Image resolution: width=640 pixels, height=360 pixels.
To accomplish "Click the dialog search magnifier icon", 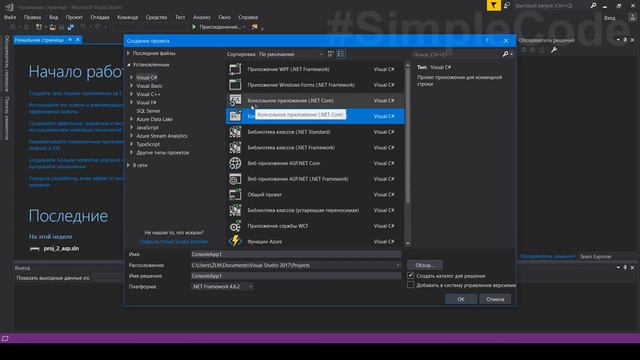I will (x=505, y=54).
